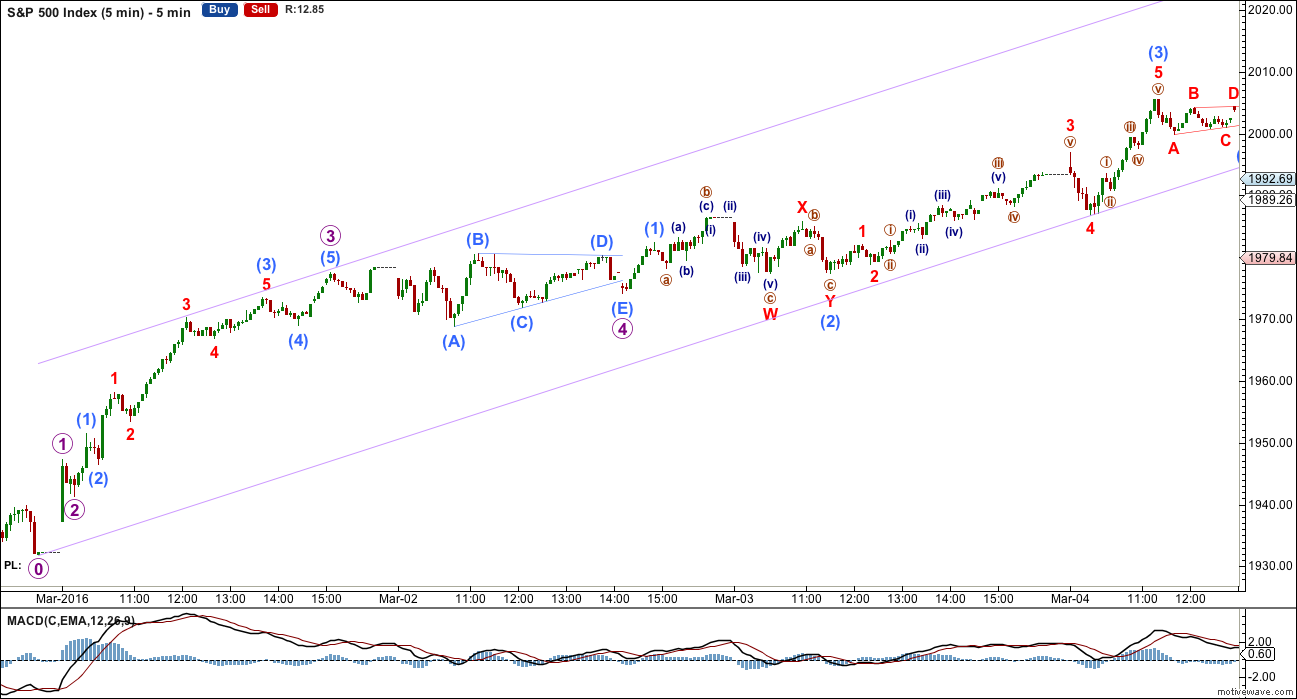The height and width of the screenshot is (699, 1297).
Task: Click the PL: label at bottom left
Action: pos(12,565)
